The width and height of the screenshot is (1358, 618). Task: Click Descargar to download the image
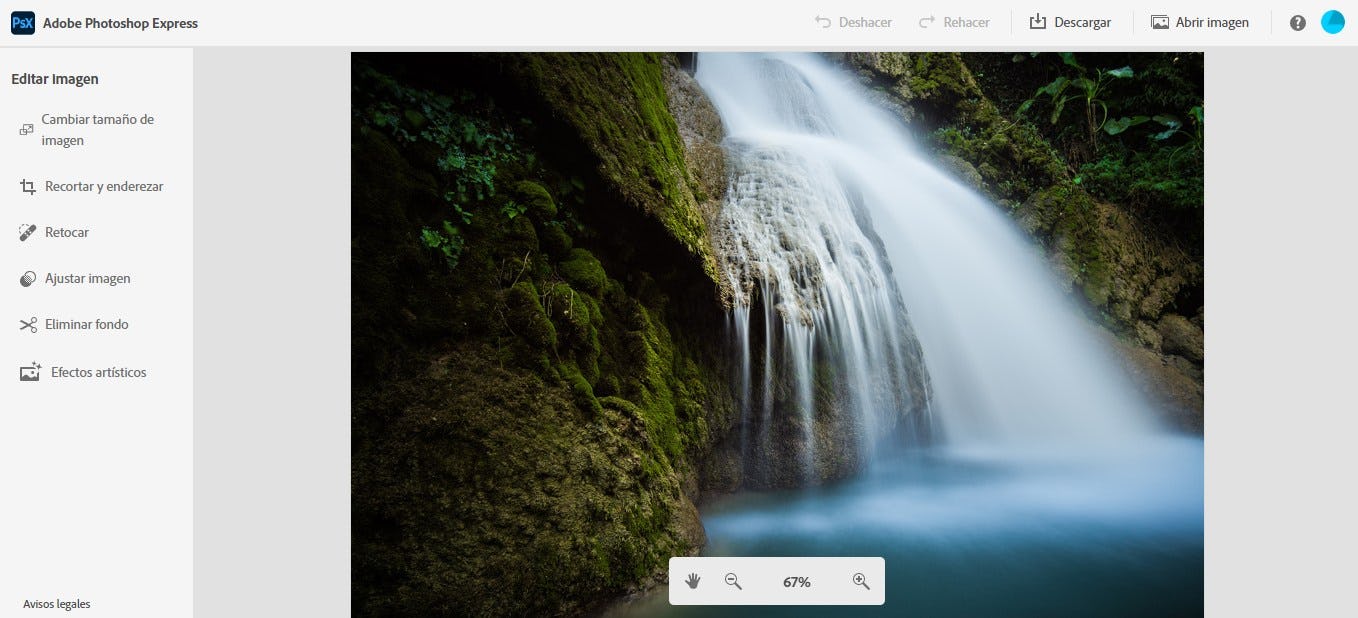pos(1071,23)
